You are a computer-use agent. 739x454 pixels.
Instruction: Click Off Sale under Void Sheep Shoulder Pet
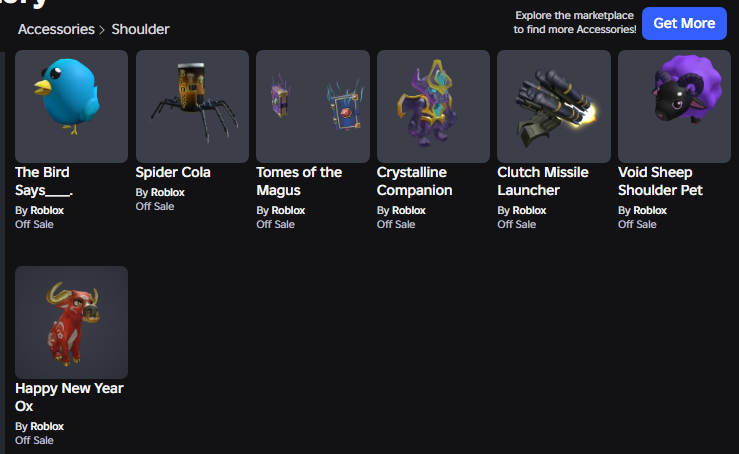(637, 224)
